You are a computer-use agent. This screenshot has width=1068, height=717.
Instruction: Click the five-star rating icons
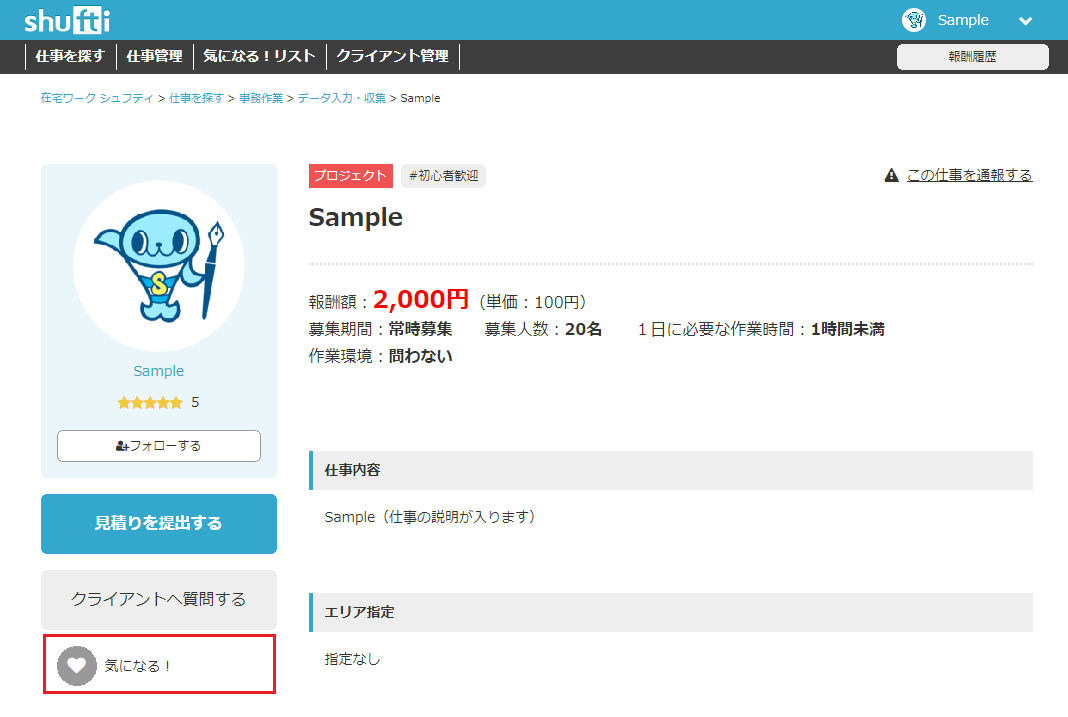pos(150,402)
